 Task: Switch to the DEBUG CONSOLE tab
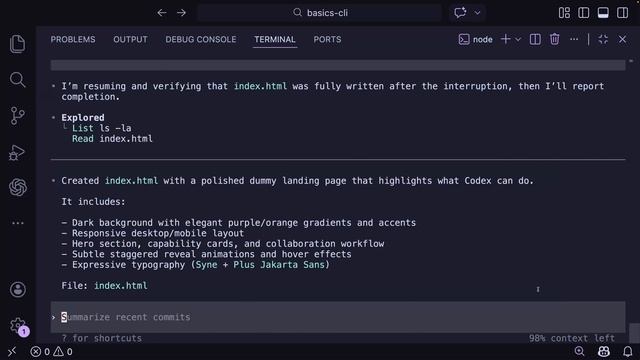(201, 40)
